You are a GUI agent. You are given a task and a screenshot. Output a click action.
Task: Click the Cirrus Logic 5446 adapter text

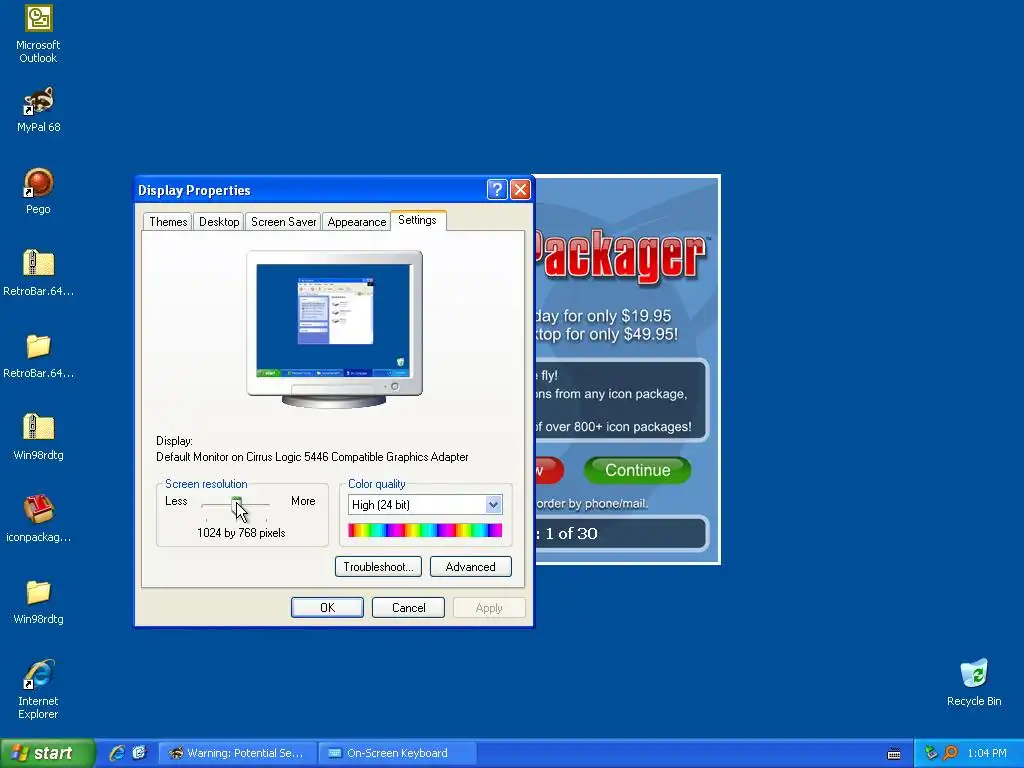(x=312, y=456)
